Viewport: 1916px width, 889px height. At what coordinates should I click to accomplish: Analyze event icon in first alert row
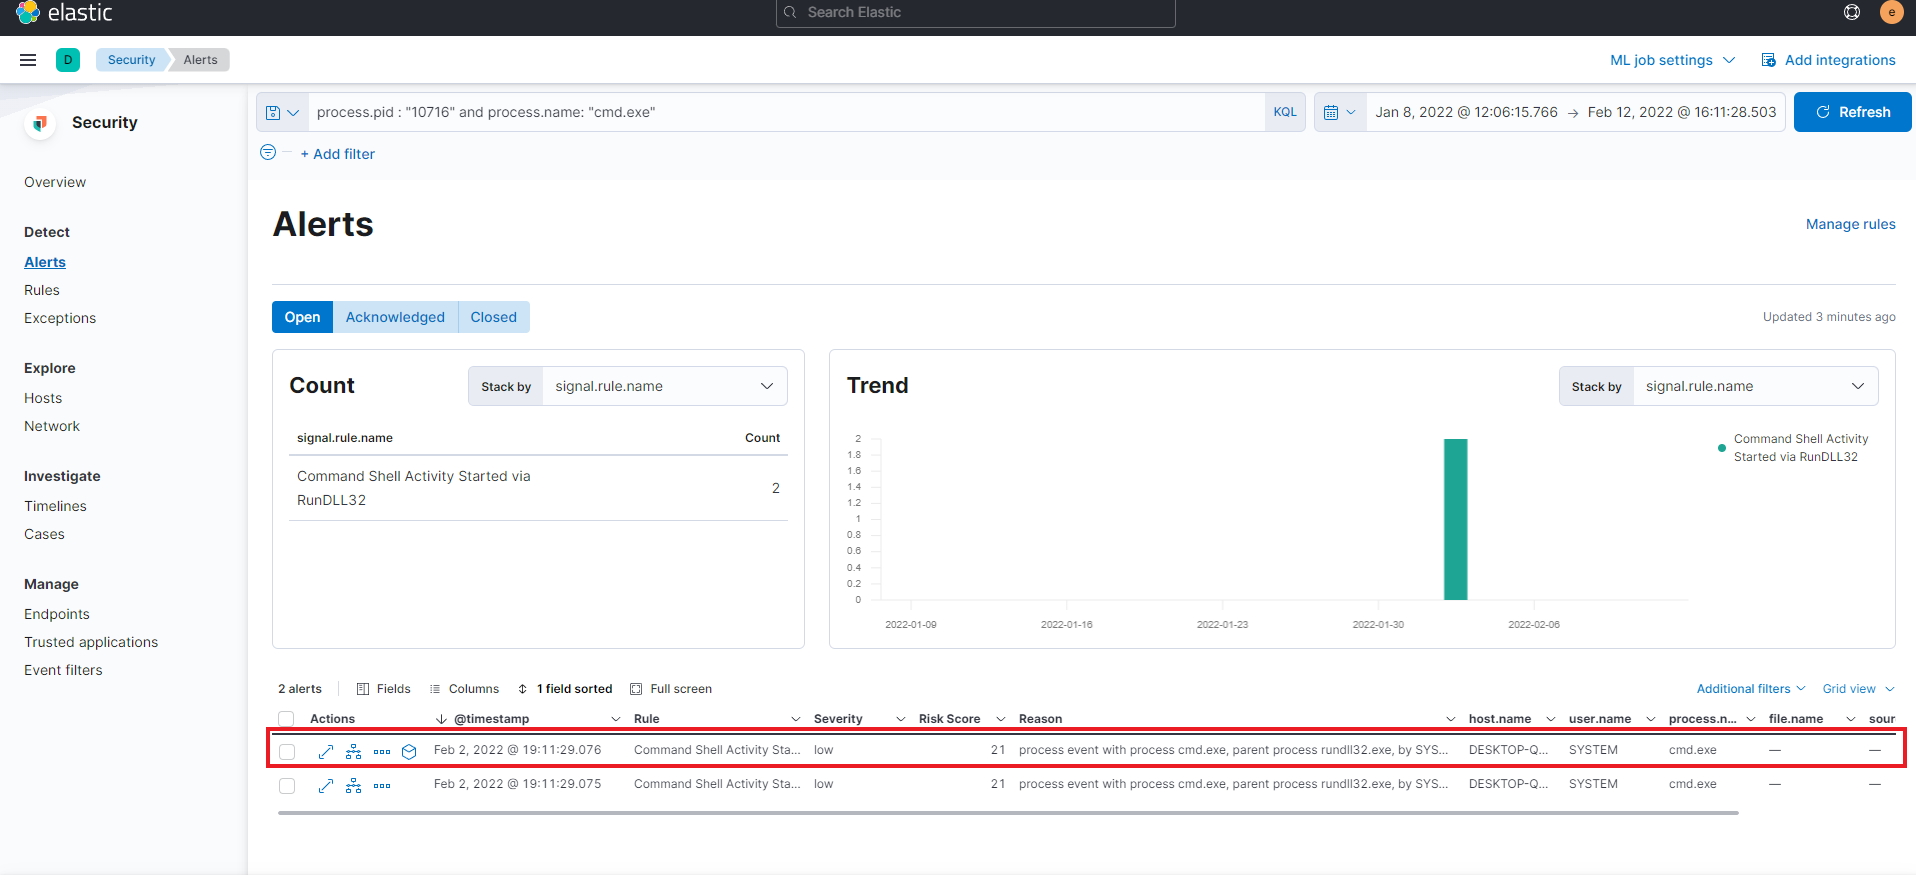click(354, 751)
